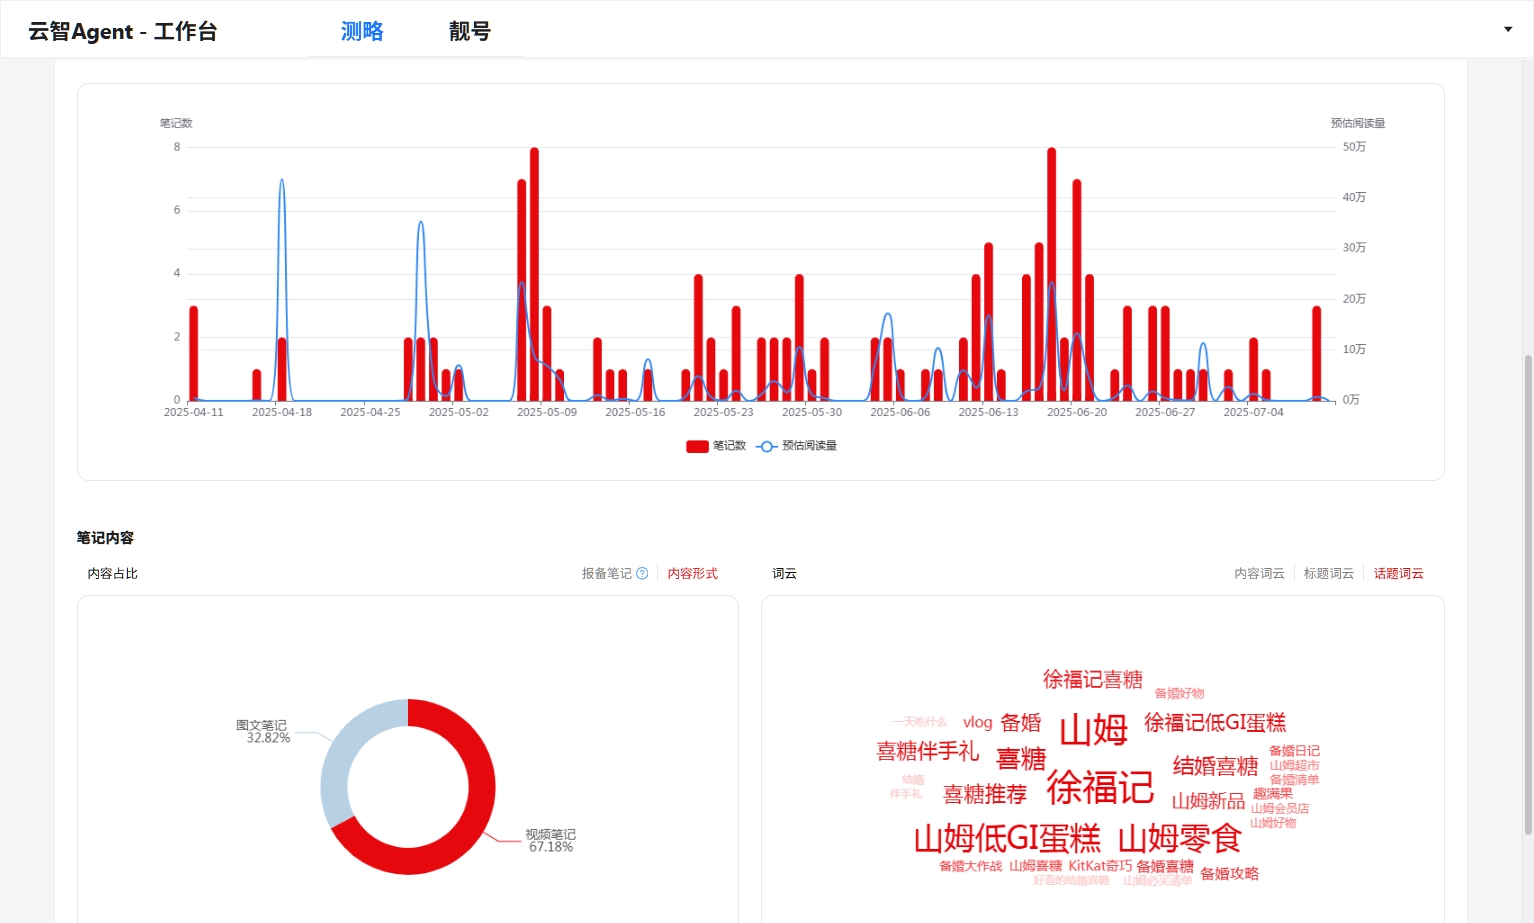Viewport: 1534px width, 923px height.
Task: Click the word 徐福记喜糖 in word cloud
Action: [x=1093, y=680]
